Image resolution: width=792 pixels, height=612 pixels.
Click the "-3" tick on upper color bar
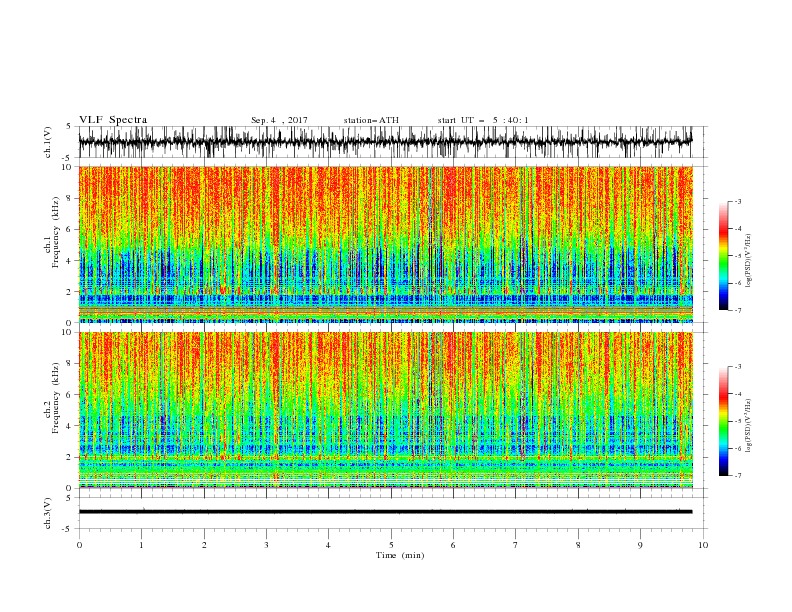[x=738, y=201]
